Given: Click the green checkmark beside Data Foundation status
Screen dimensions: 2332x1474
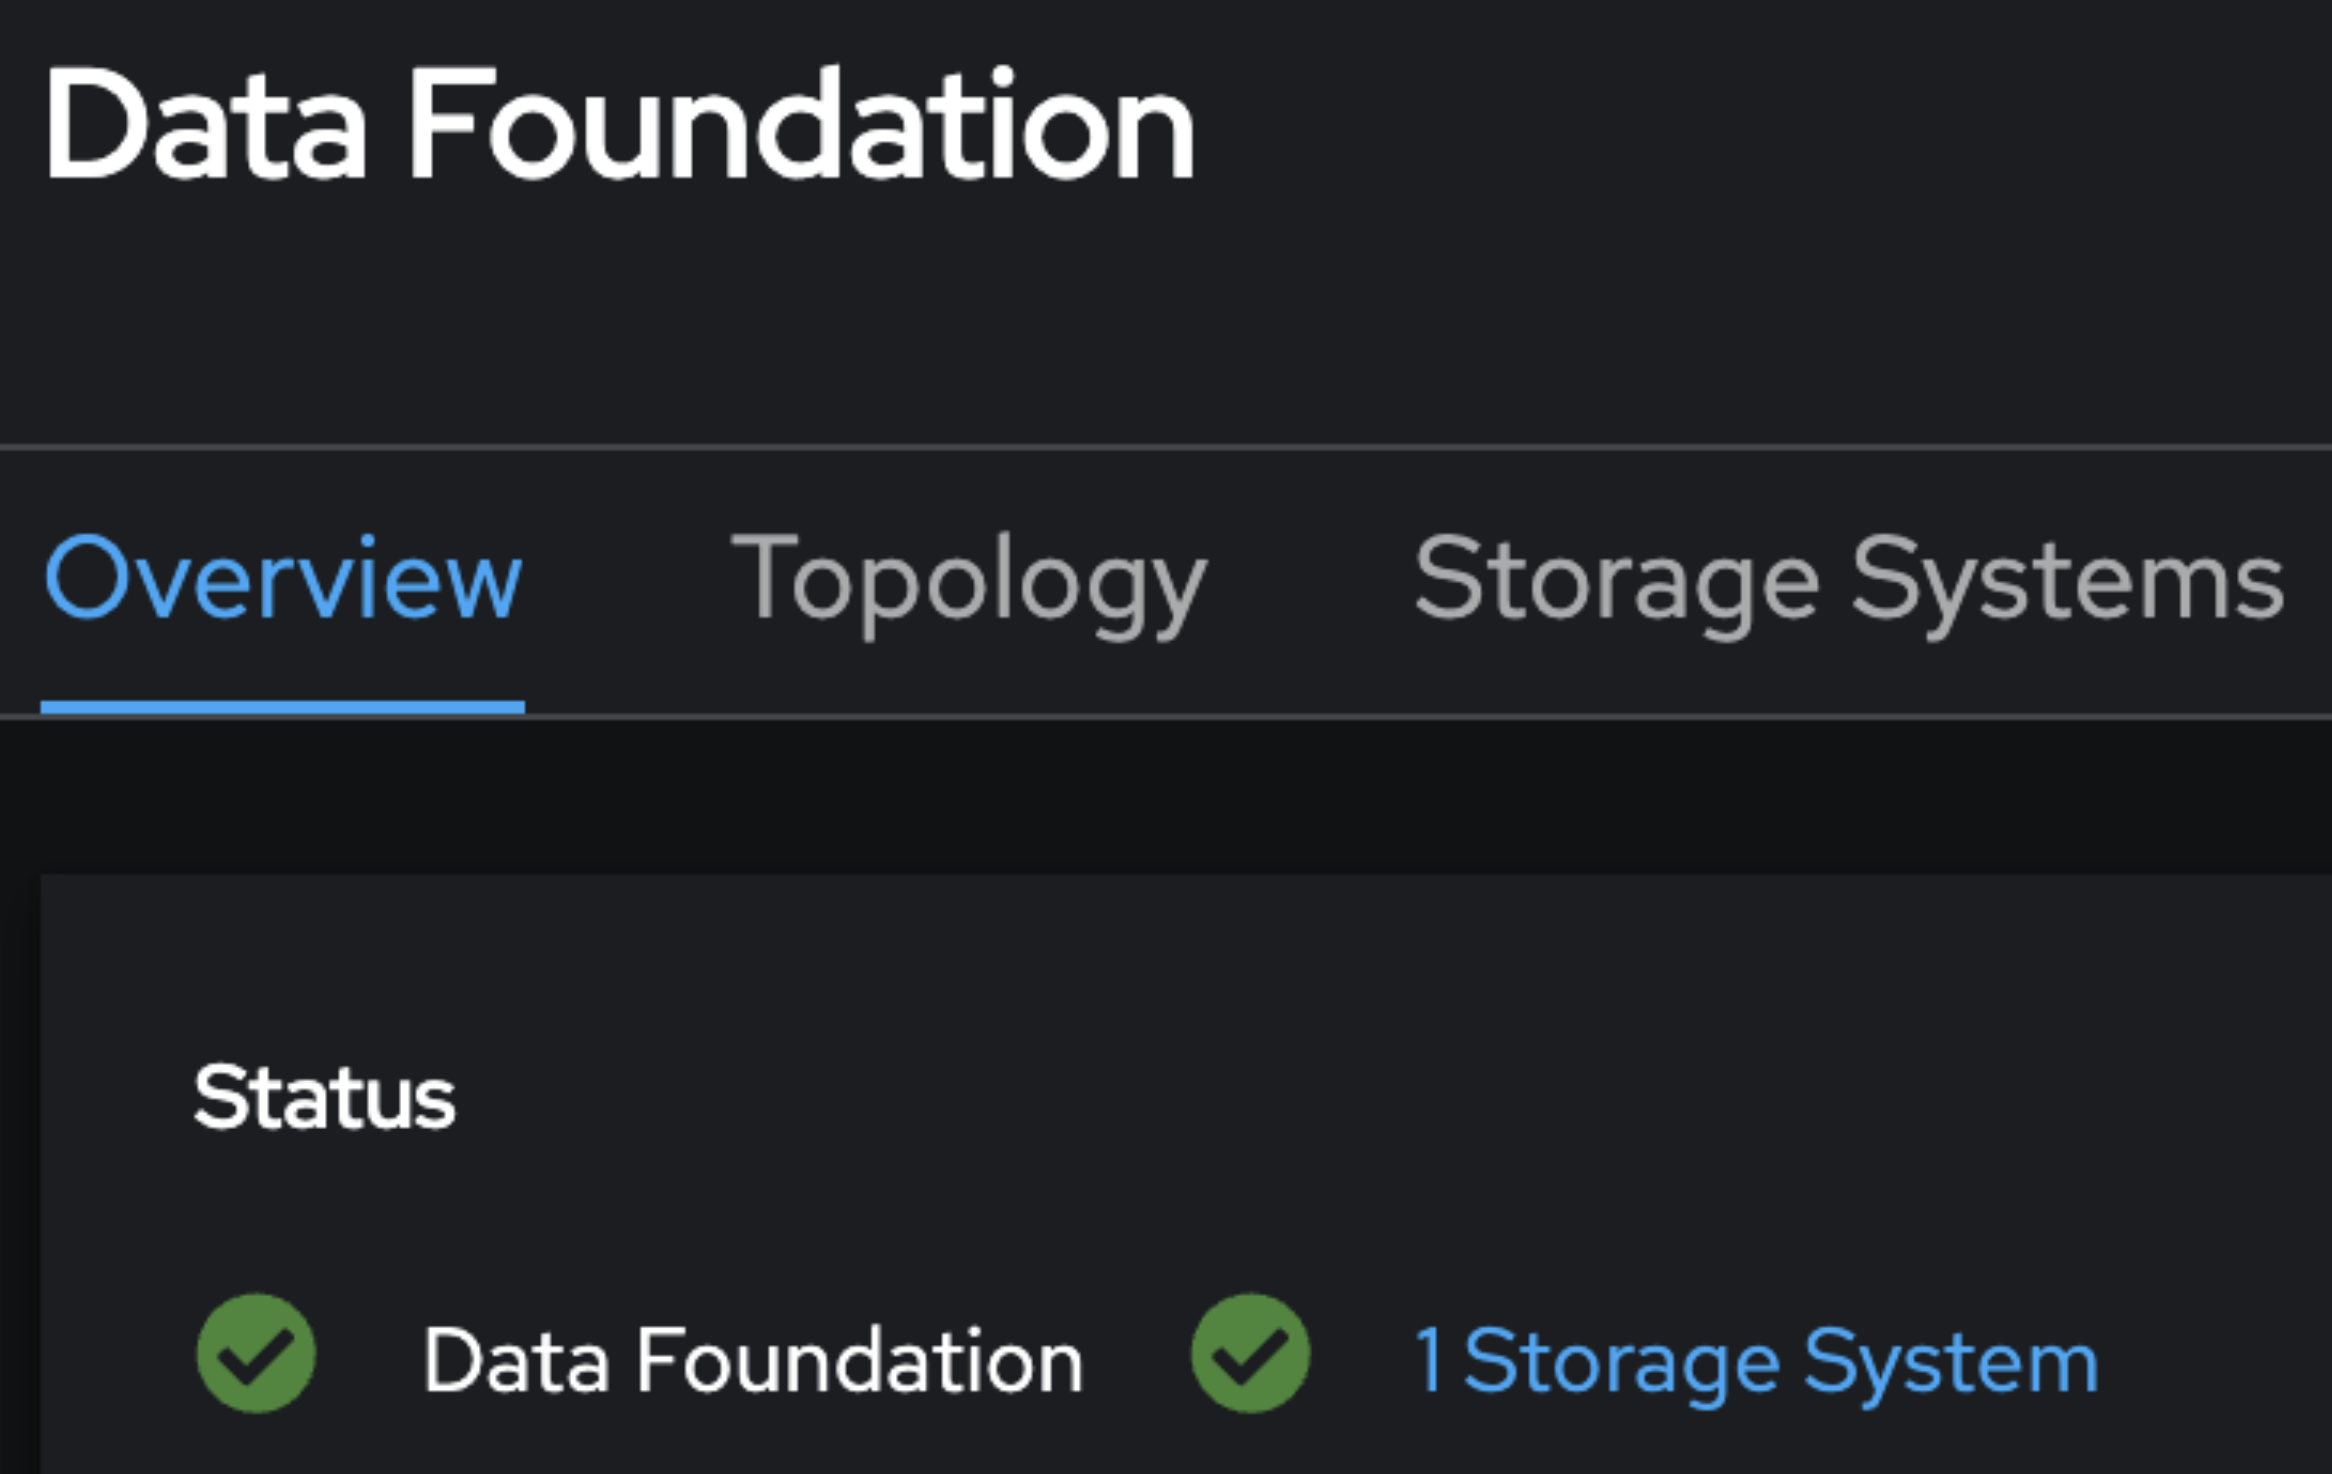Looking at the screenshot, I should 256,1354.
